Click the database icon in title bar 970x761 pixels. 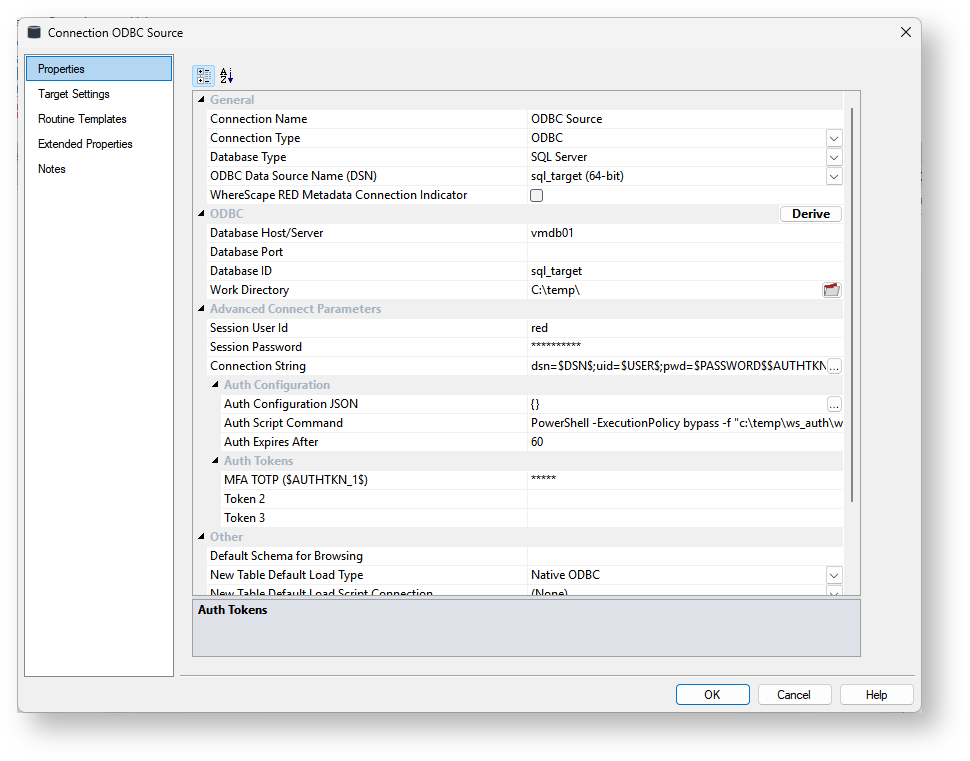pos(34,32)
